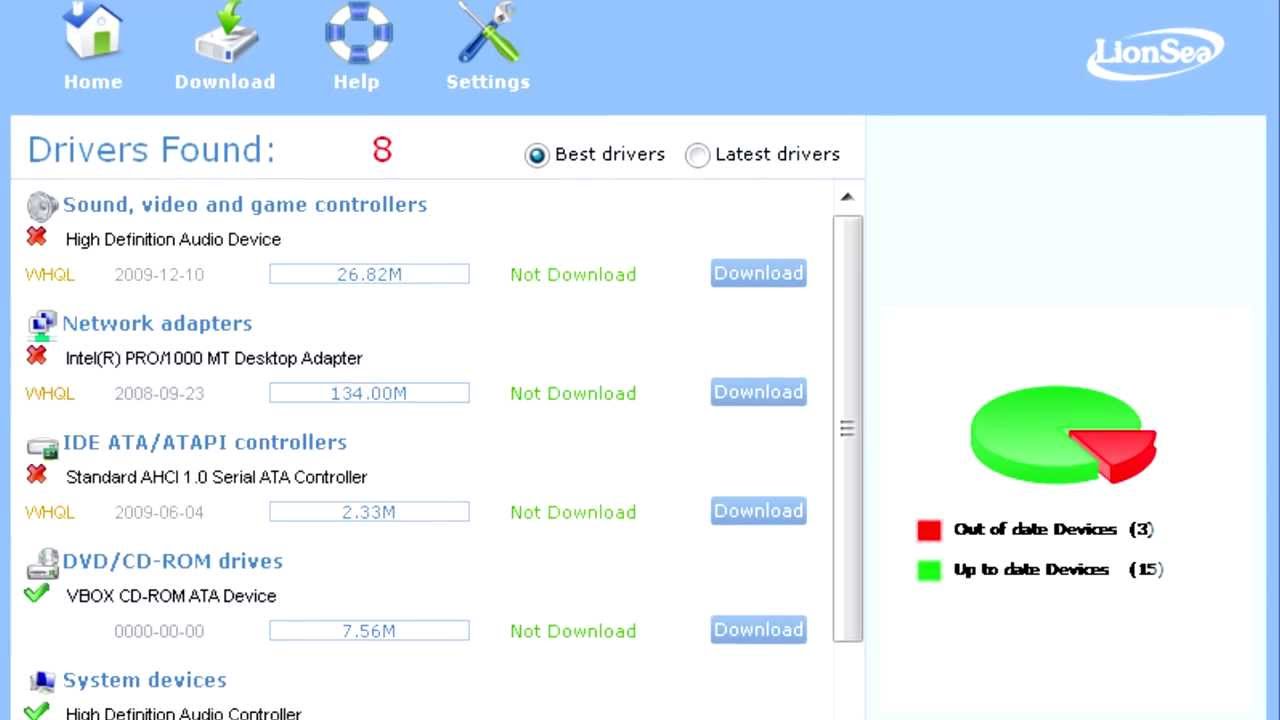Select the DVD/CD-ROM drives heading
Viewport: 1280px width, 720px height.
click(173, 561)
